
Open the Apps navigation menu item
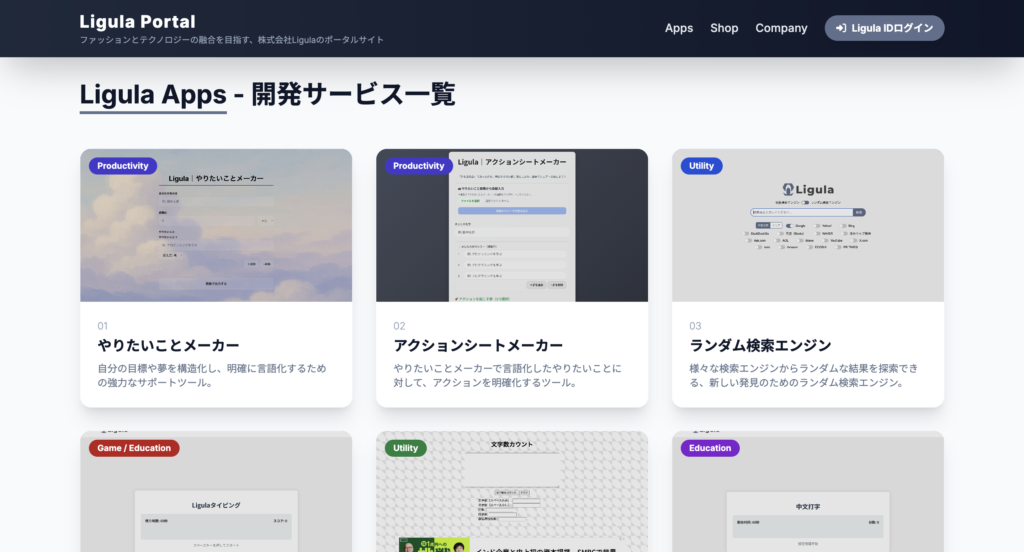coord(679,28)
